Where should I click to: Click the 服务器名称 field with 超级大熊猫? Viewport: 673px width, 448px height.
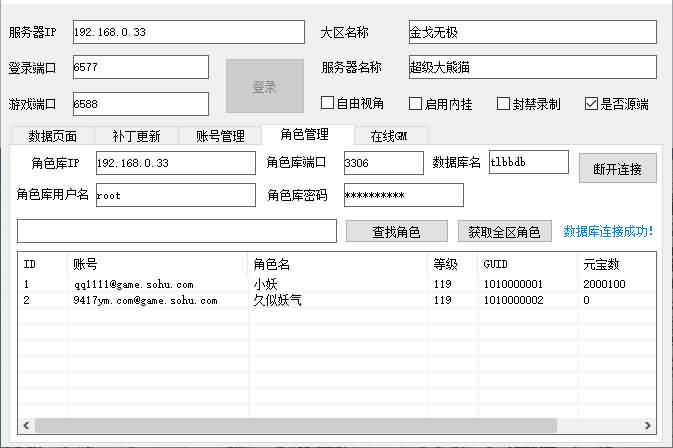[533, 67]
